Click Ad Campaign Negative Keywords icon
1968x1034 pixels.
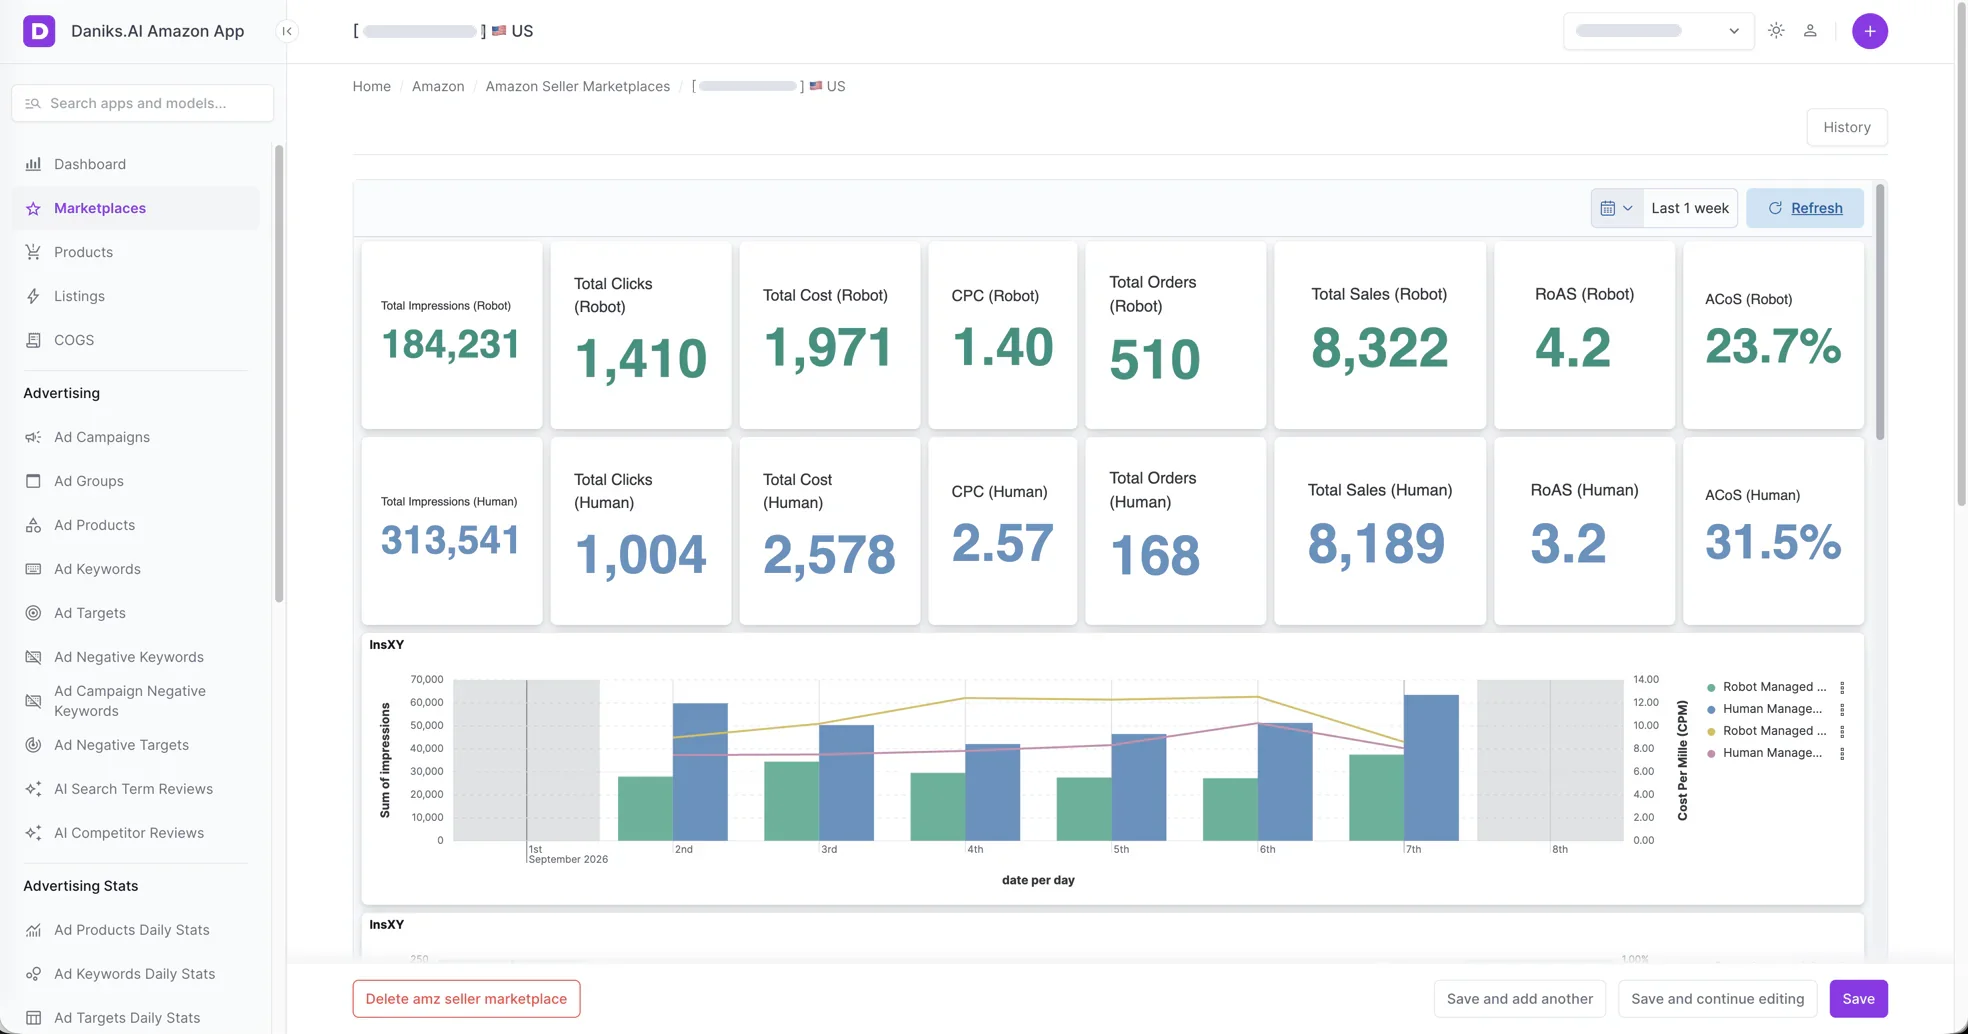tap(33, 701)
